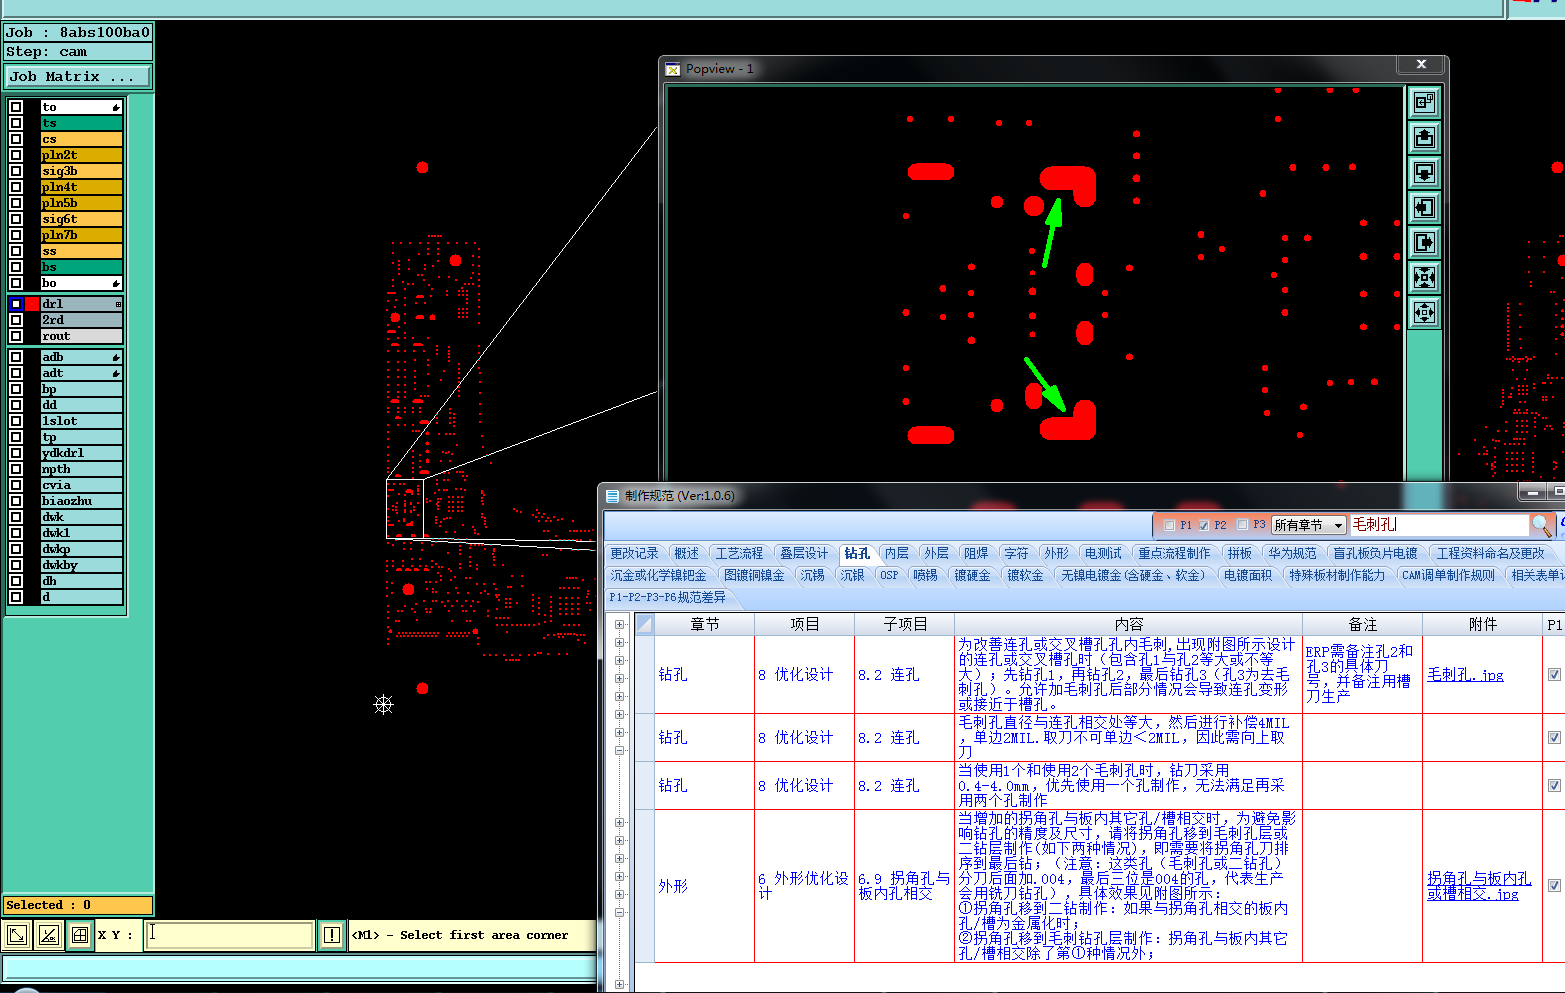Click the top Popview window-swap icon
The height and width of the screenshot is (993, 1565).
point(1424,102)
